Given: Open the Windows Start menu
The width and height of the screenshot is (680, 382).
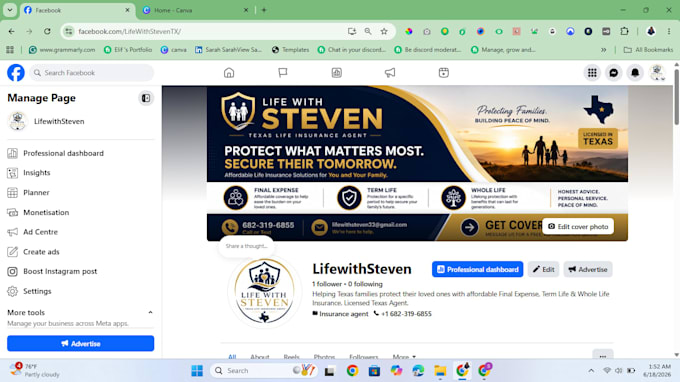Looking at the screenshot, I should 197,371.
